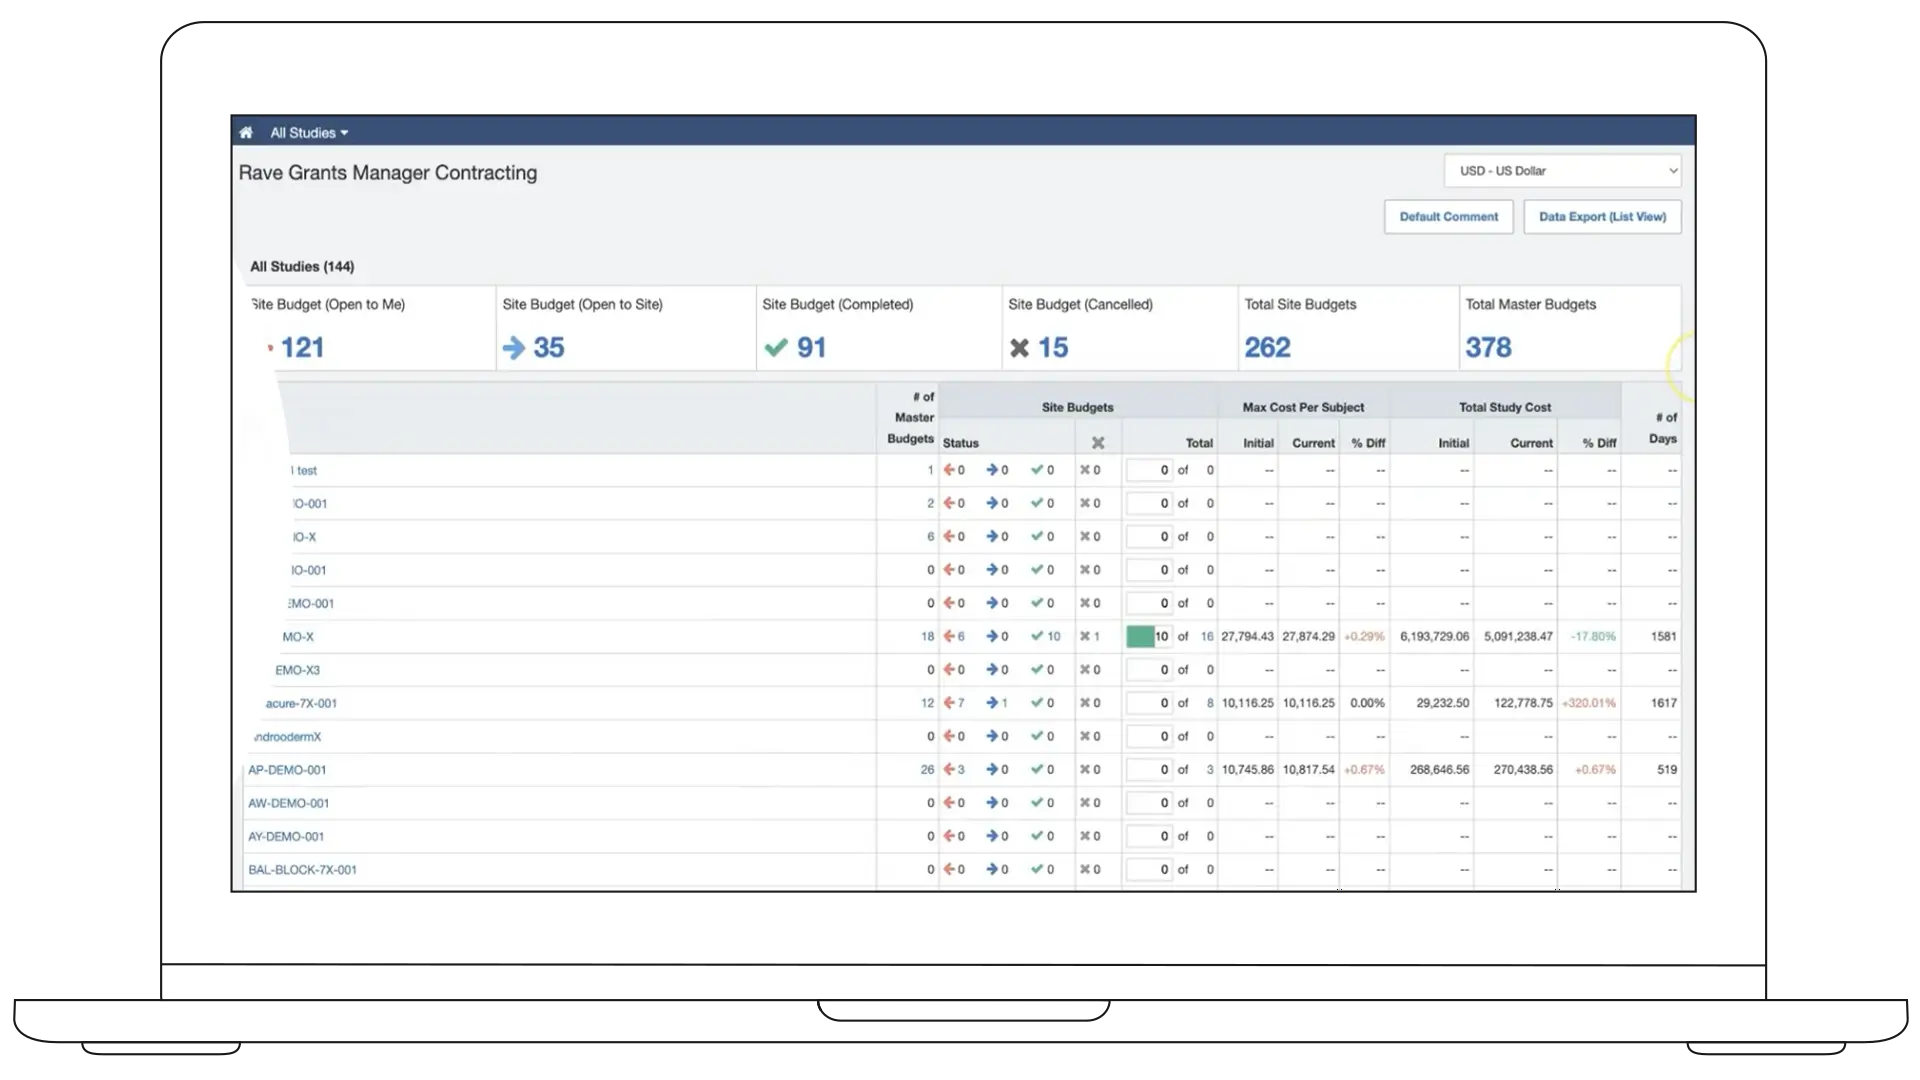
Task: Click red left arrow in AP-DEMO-001 row
Action: (x=949, y=770)
